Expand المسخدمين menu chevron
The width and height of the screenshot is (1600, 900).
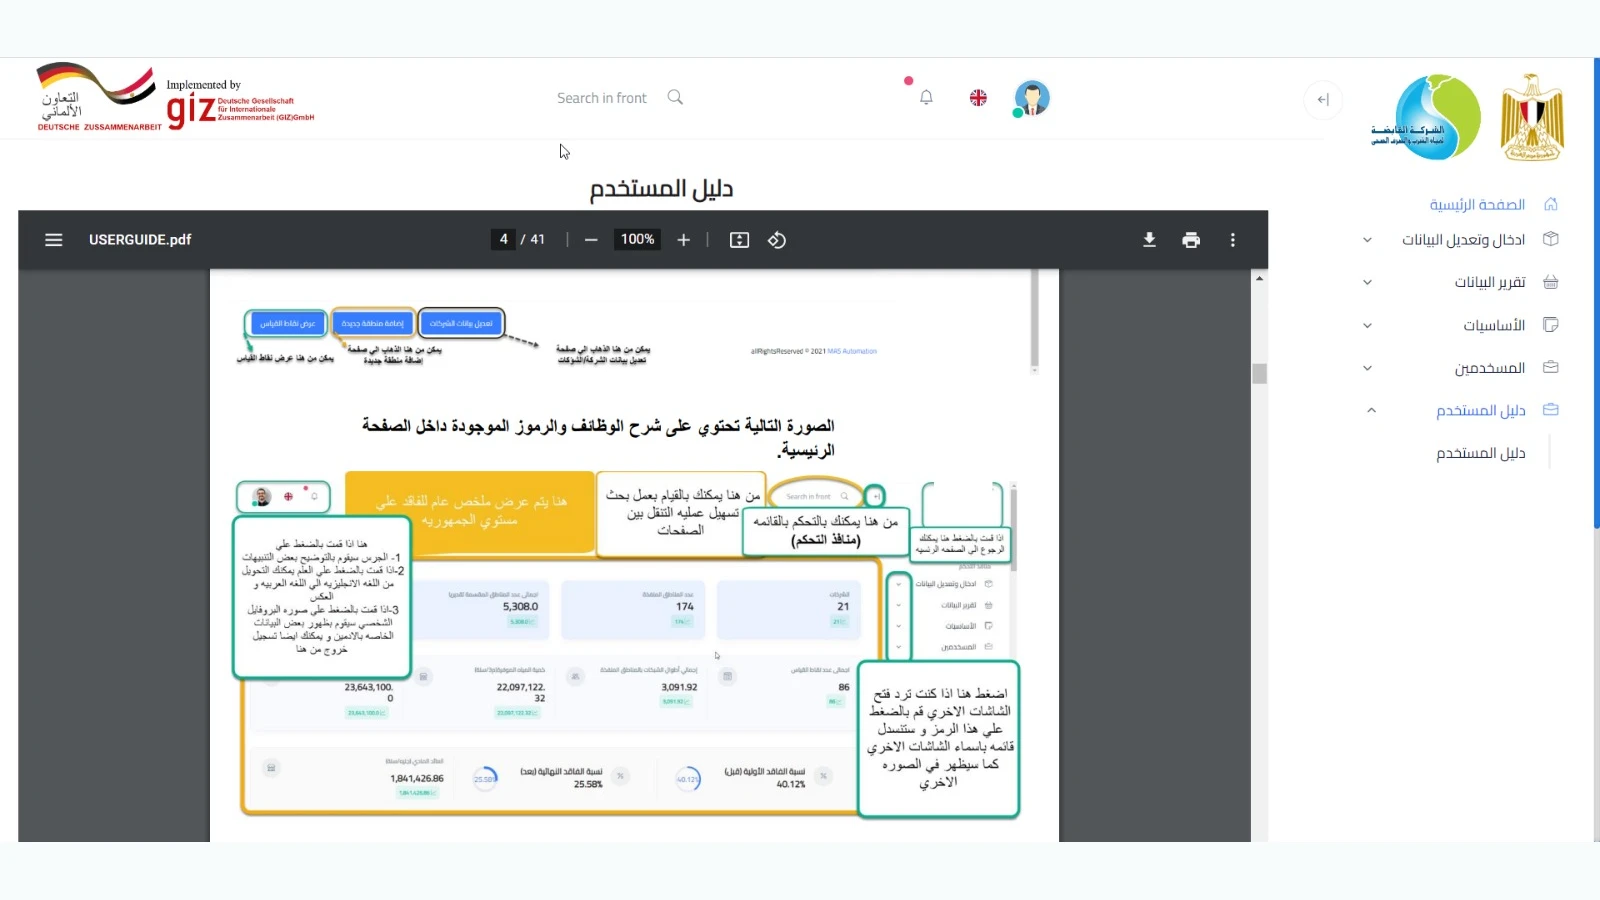(1367, 369)
